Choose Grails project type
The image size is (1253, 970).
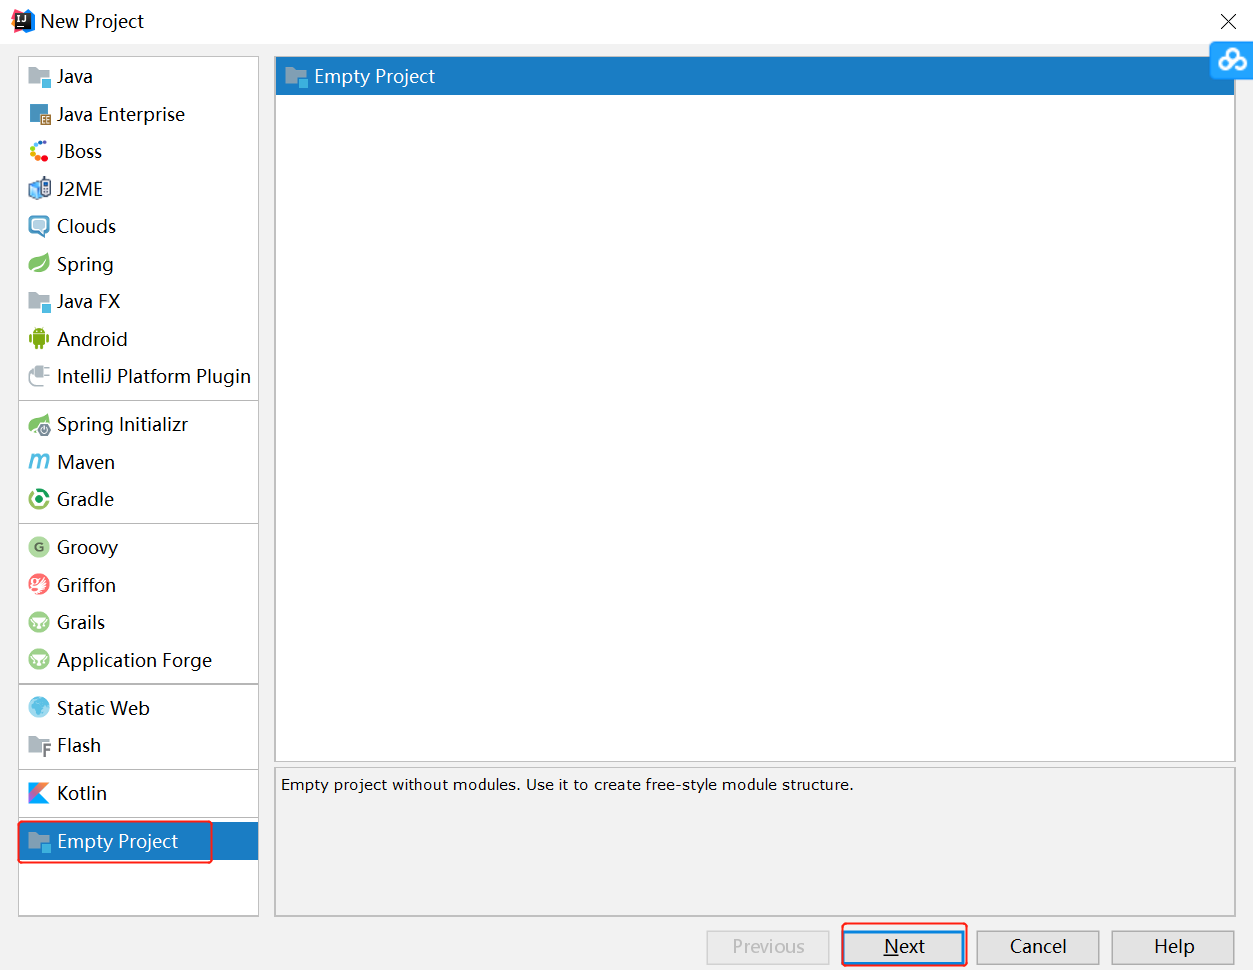(138, 622)
